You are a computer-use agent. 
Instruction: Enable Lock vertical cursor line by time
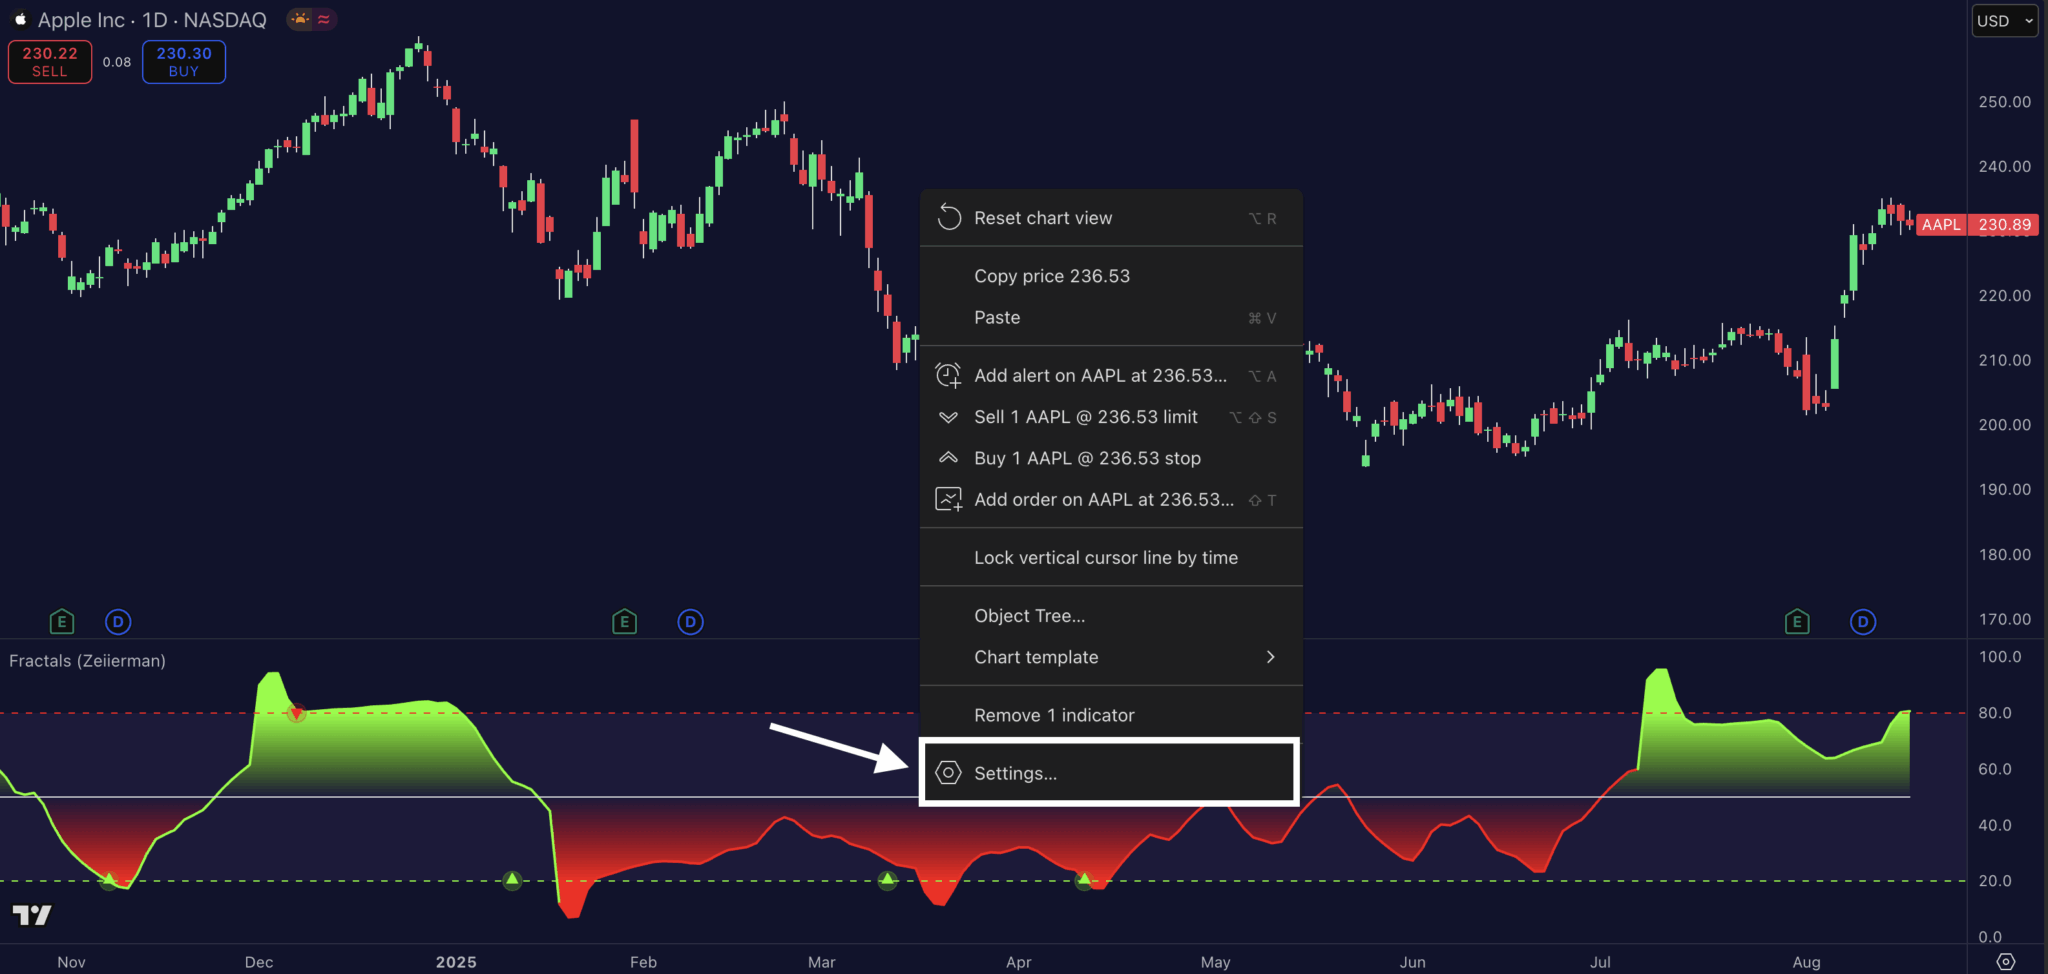(x=1106, y=557)
